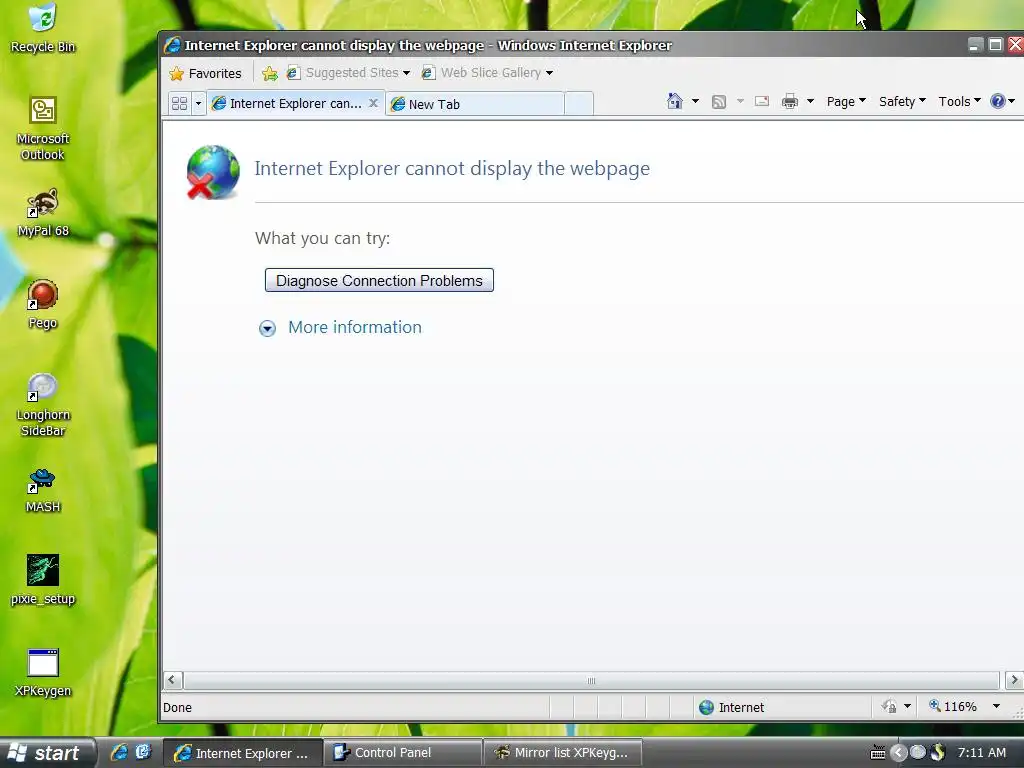This screenshot has width=1024, height=768.
Task: Click scroll right arrow
Action: click(x=1014, y=680)
